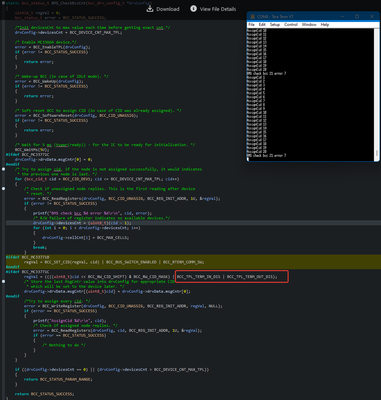
Task: Click the BMS_CheckBccCnt function signature line
Action: tap(79, 3)
